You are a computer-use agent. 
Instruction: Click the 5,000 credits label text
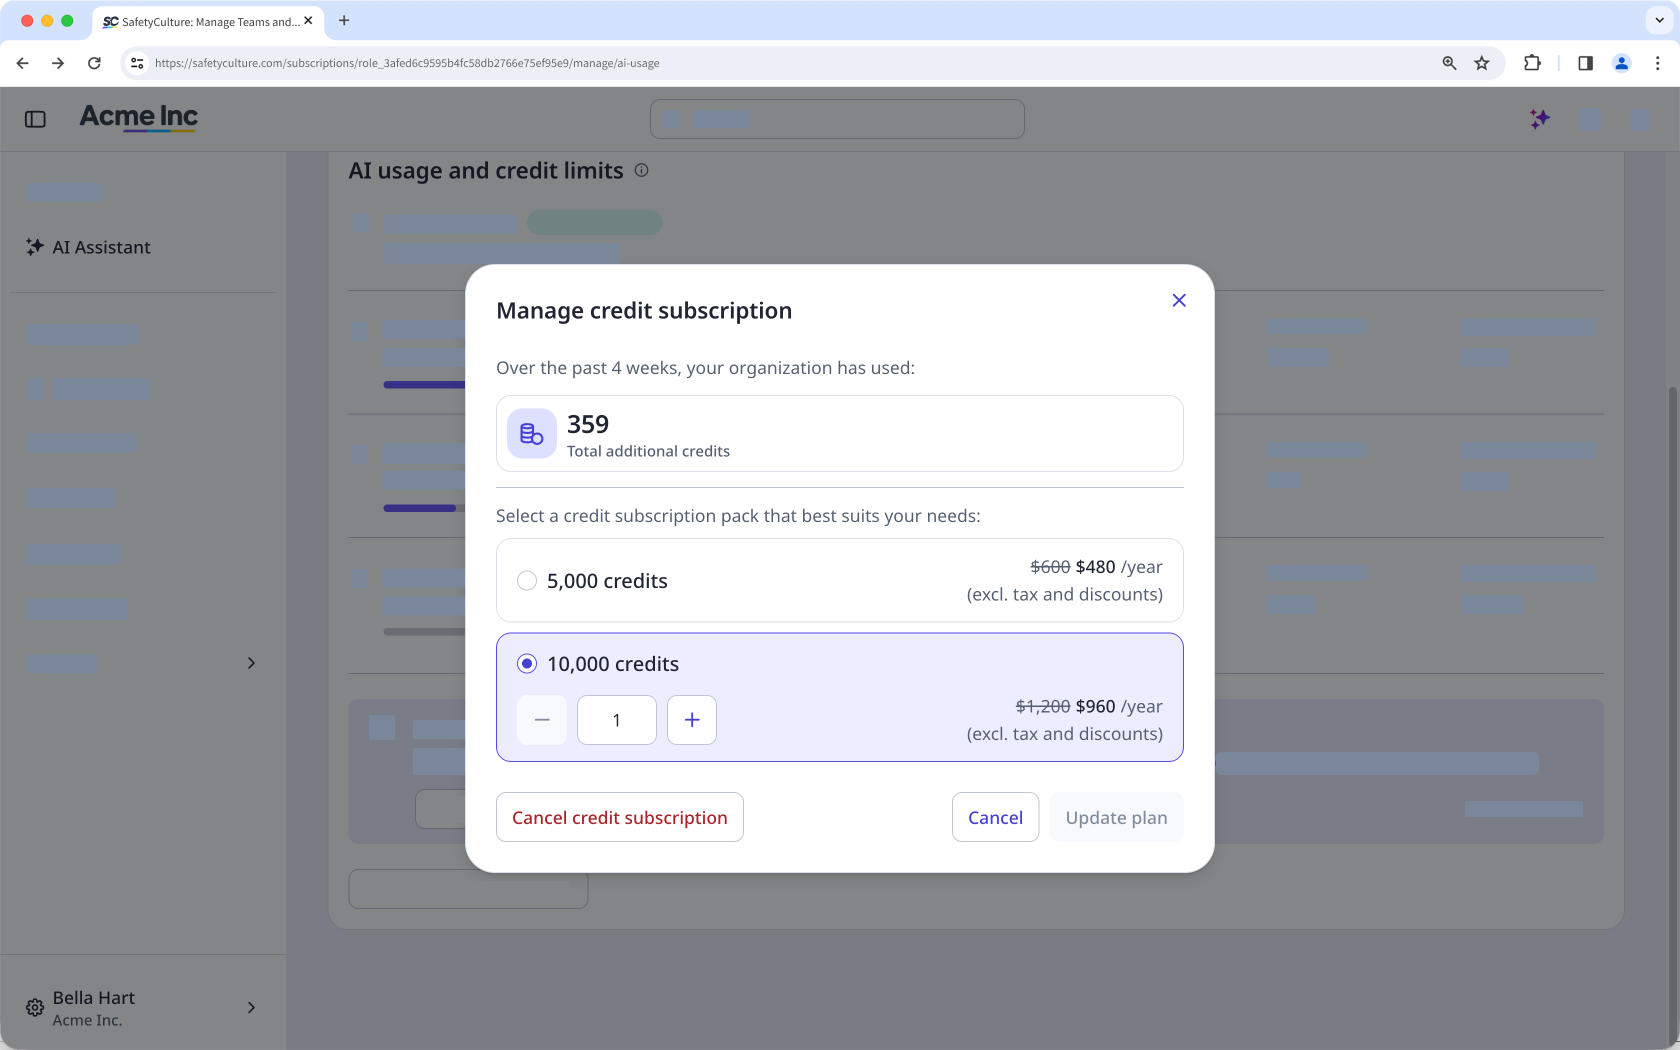tap(607, 581)
